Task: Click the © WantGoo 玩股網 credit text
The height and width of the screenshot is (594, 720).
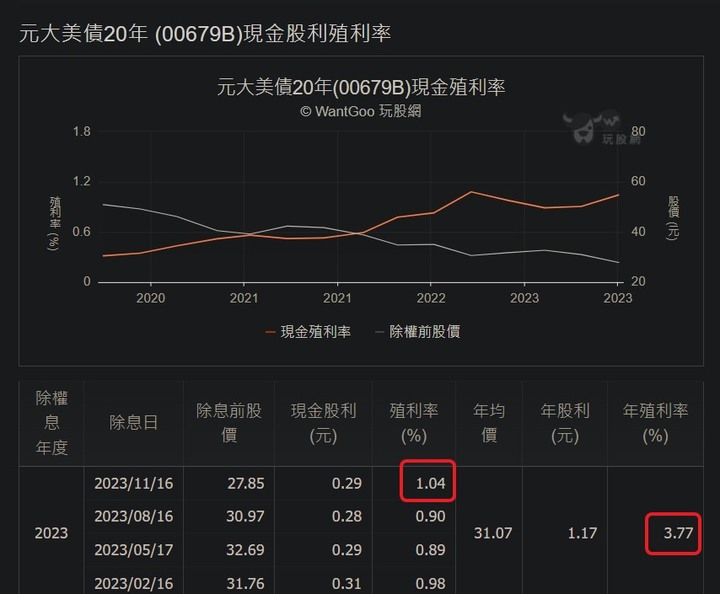Action: coord(361,111)
